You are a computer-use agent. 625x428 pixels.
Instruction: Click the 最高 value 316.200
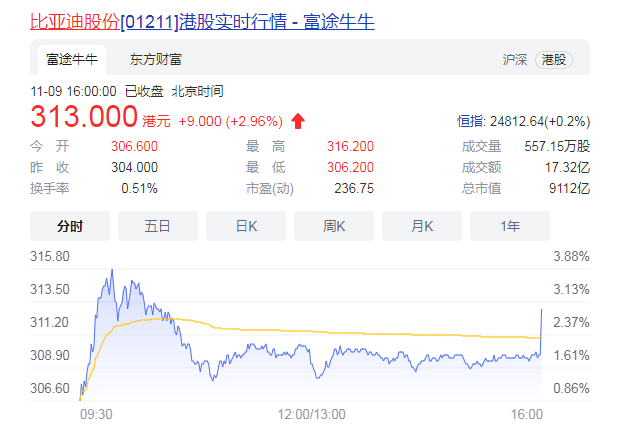[x=350, y=146]
